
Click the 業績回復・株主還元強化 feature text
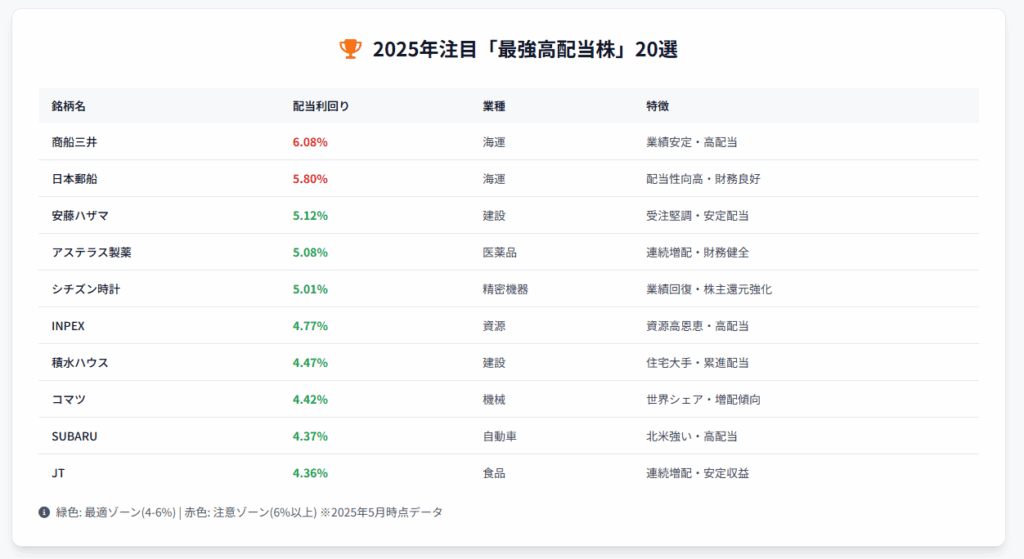pyautogui.click(x=709, y=289)
